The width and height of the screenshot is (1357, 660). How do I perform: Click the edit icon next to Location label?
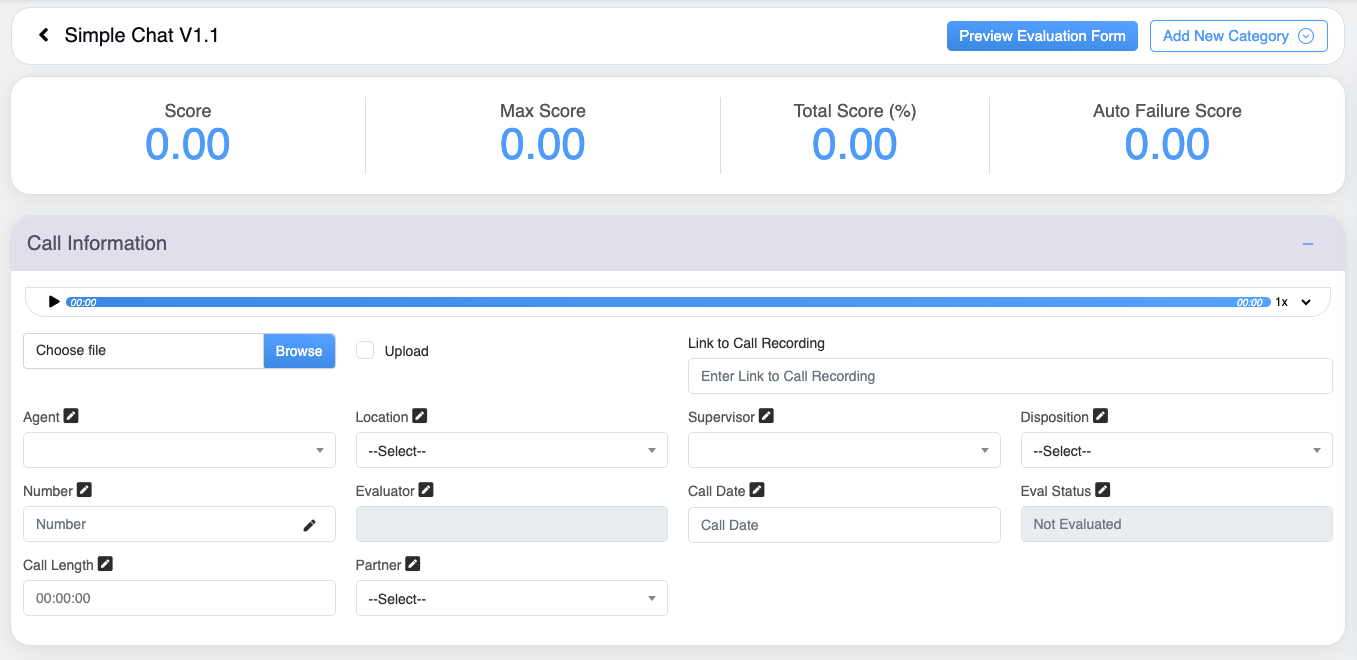click(420, 416)
